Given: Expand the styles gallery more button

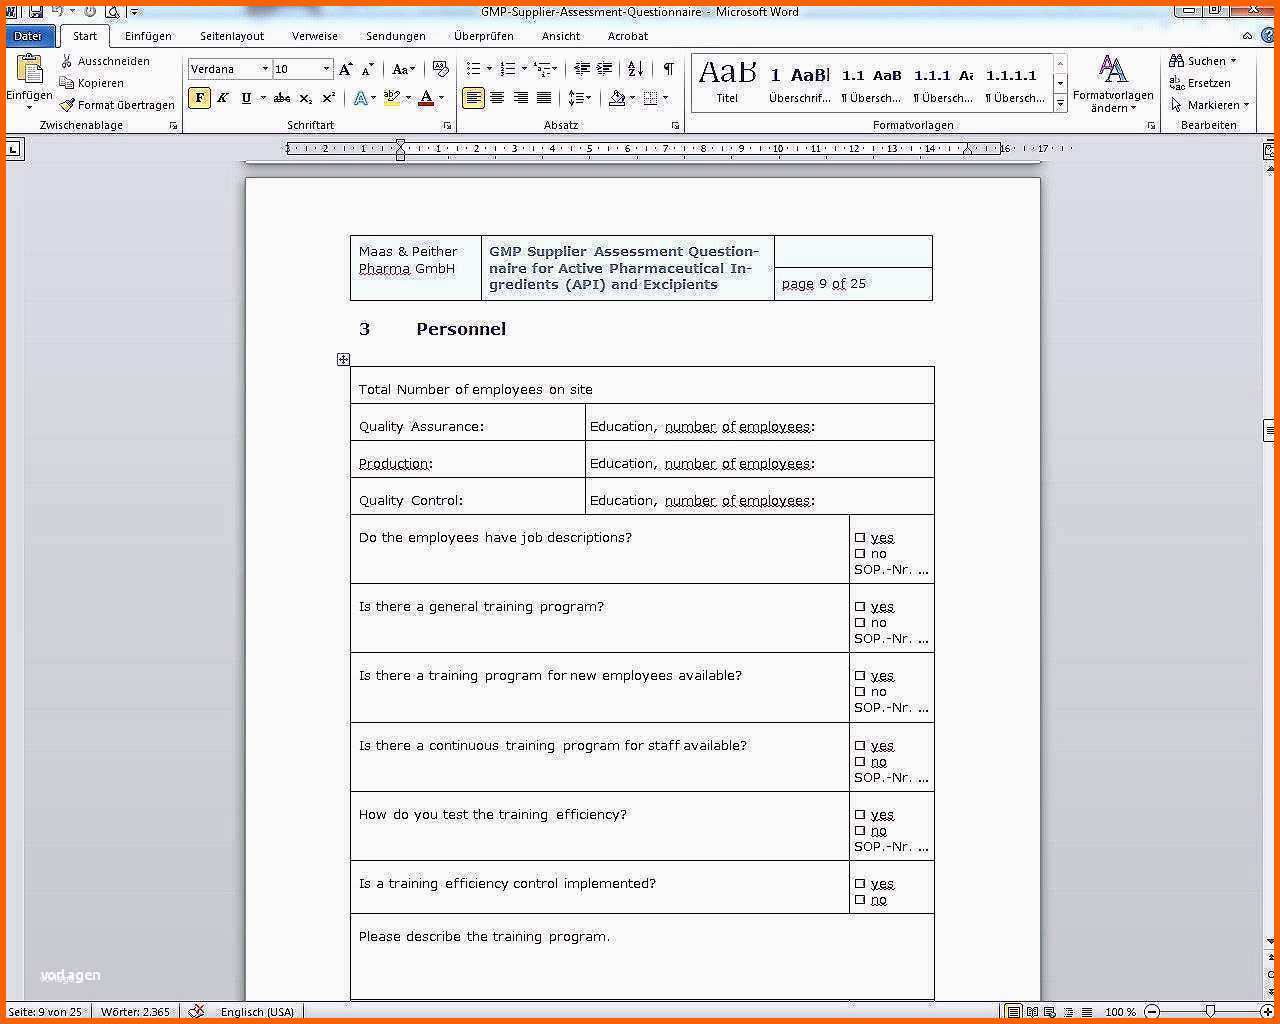Looking at the screenshot, I should (x=1060, y=101).
